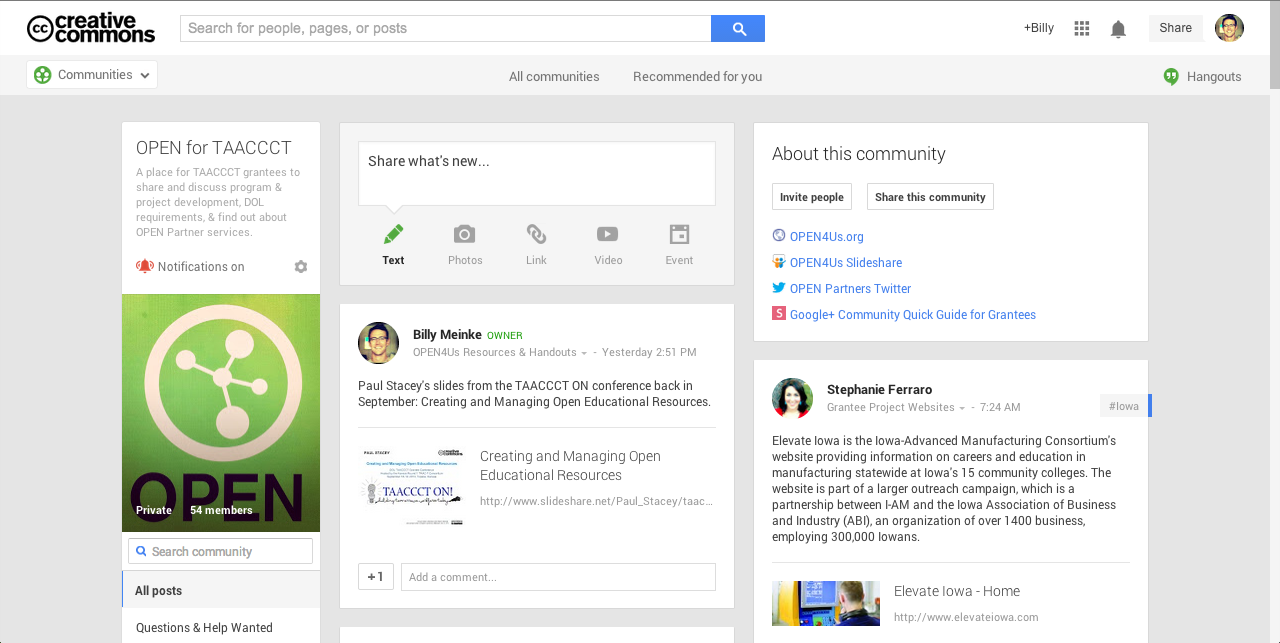Click the Invite people button
Screen dimensions: 1280x643
click(x=812, y=197)
